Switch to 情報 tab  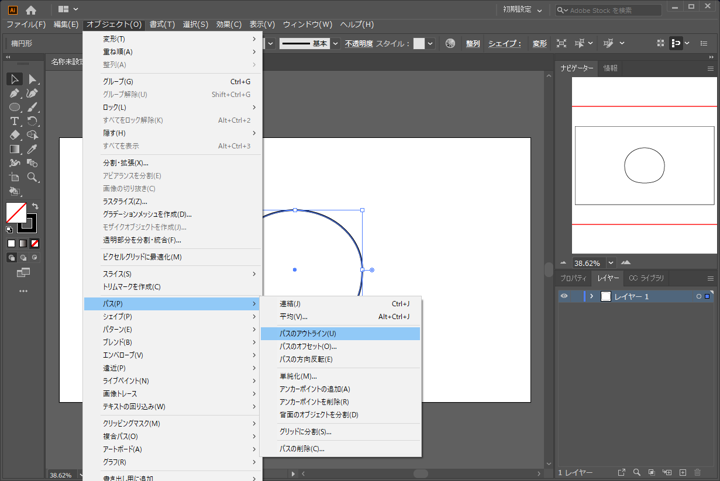click(x=610, y=68)
